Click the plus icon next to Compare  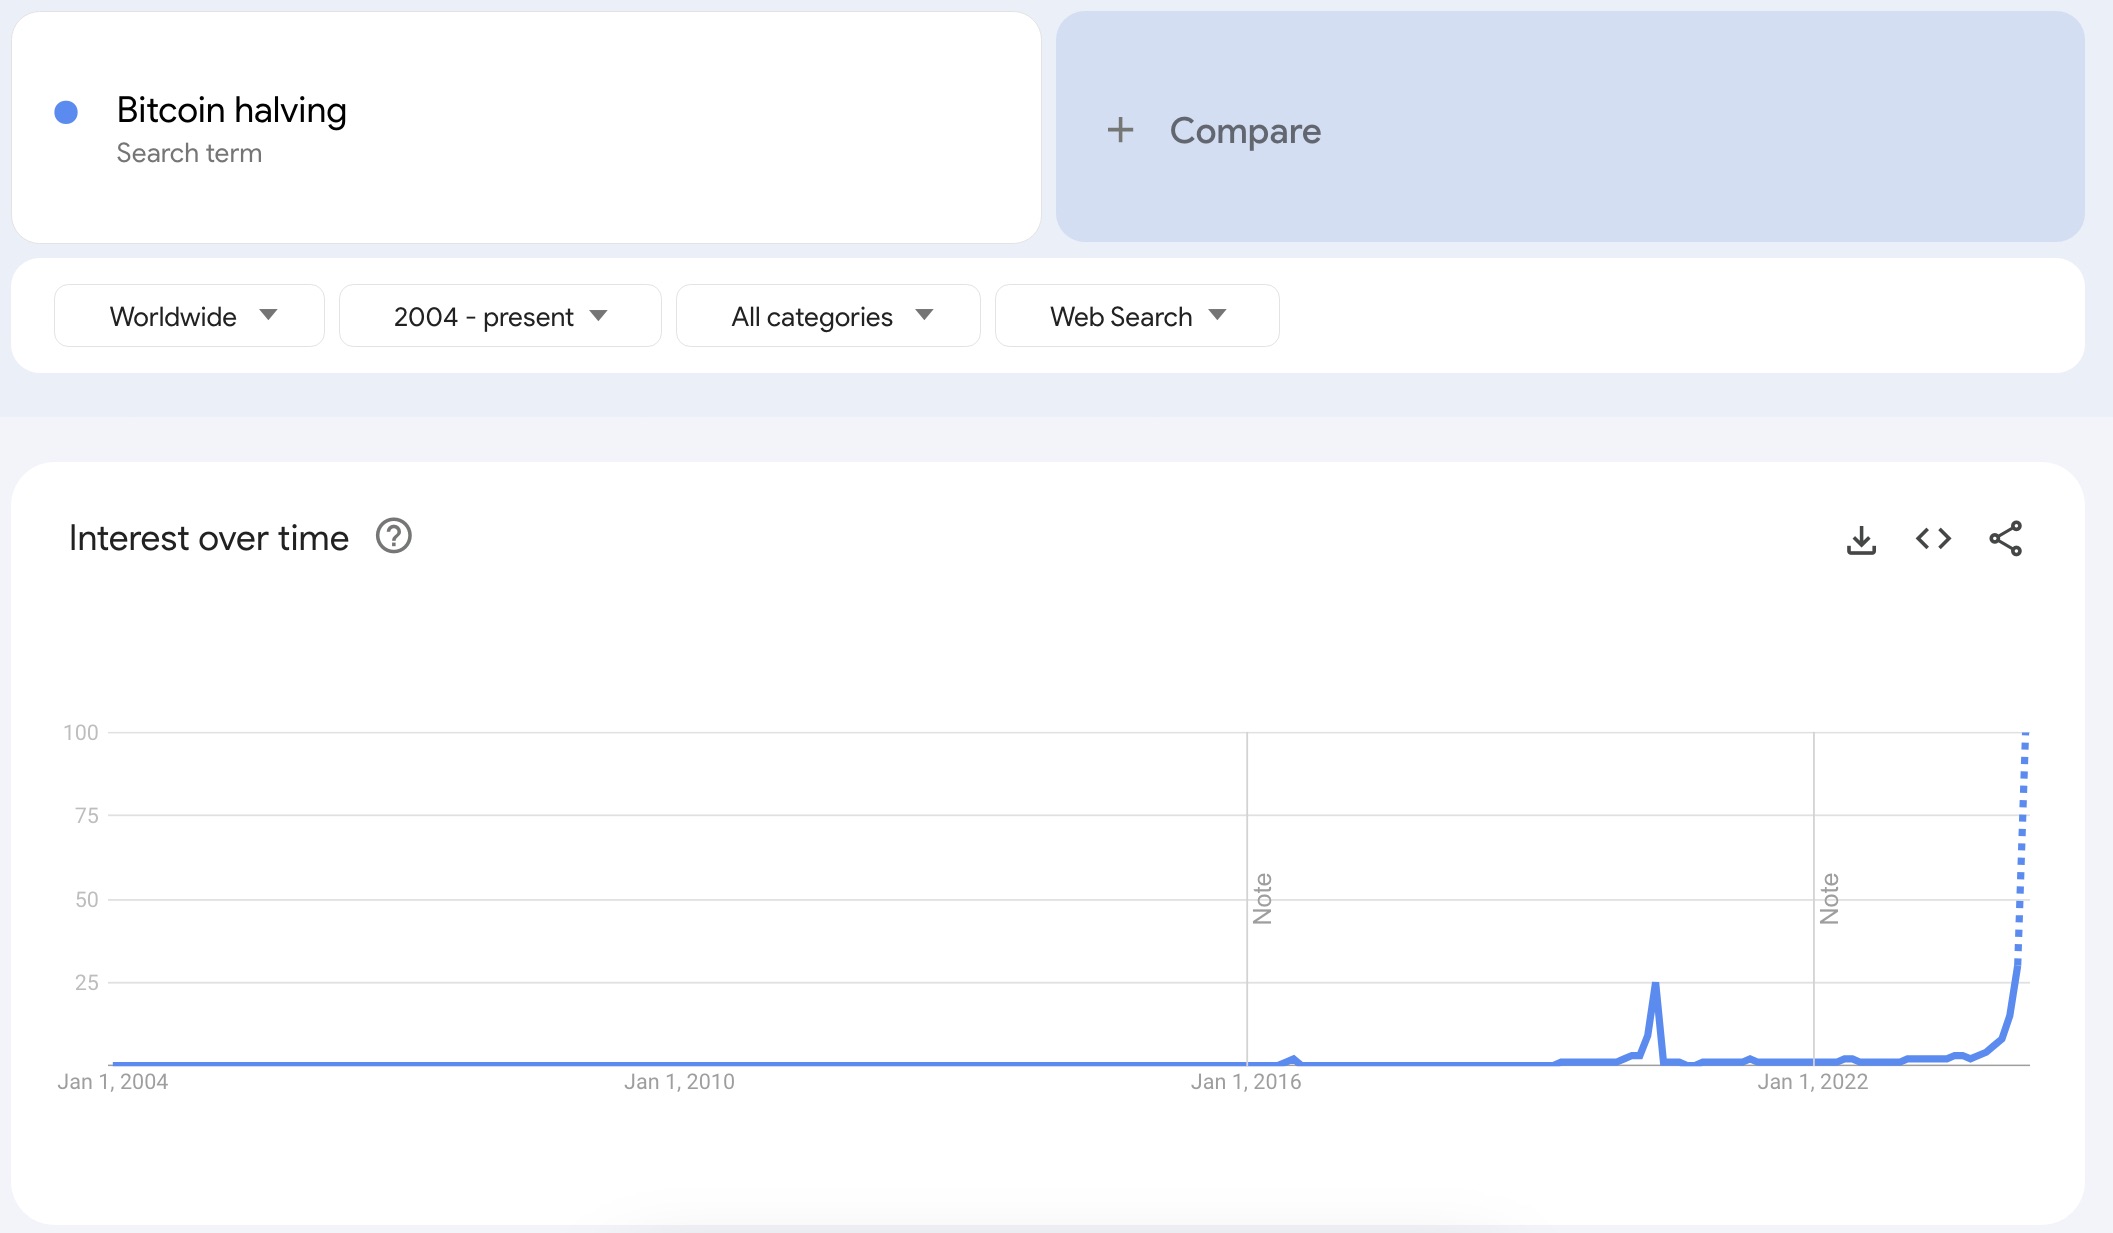click(1120, 130)
